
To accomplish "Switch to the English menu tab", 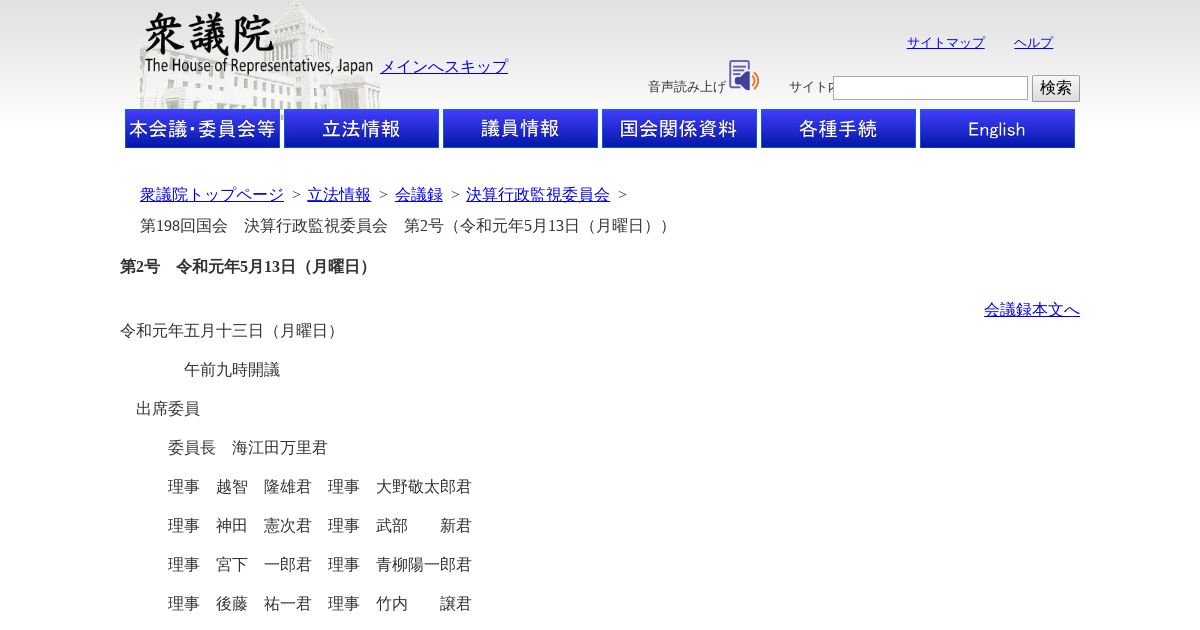I will point(997,129).
